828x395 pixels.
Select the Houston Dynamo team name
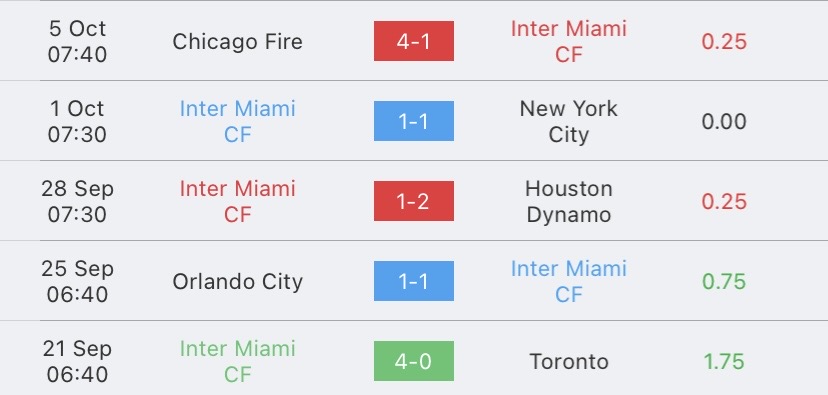coord(569,201)
